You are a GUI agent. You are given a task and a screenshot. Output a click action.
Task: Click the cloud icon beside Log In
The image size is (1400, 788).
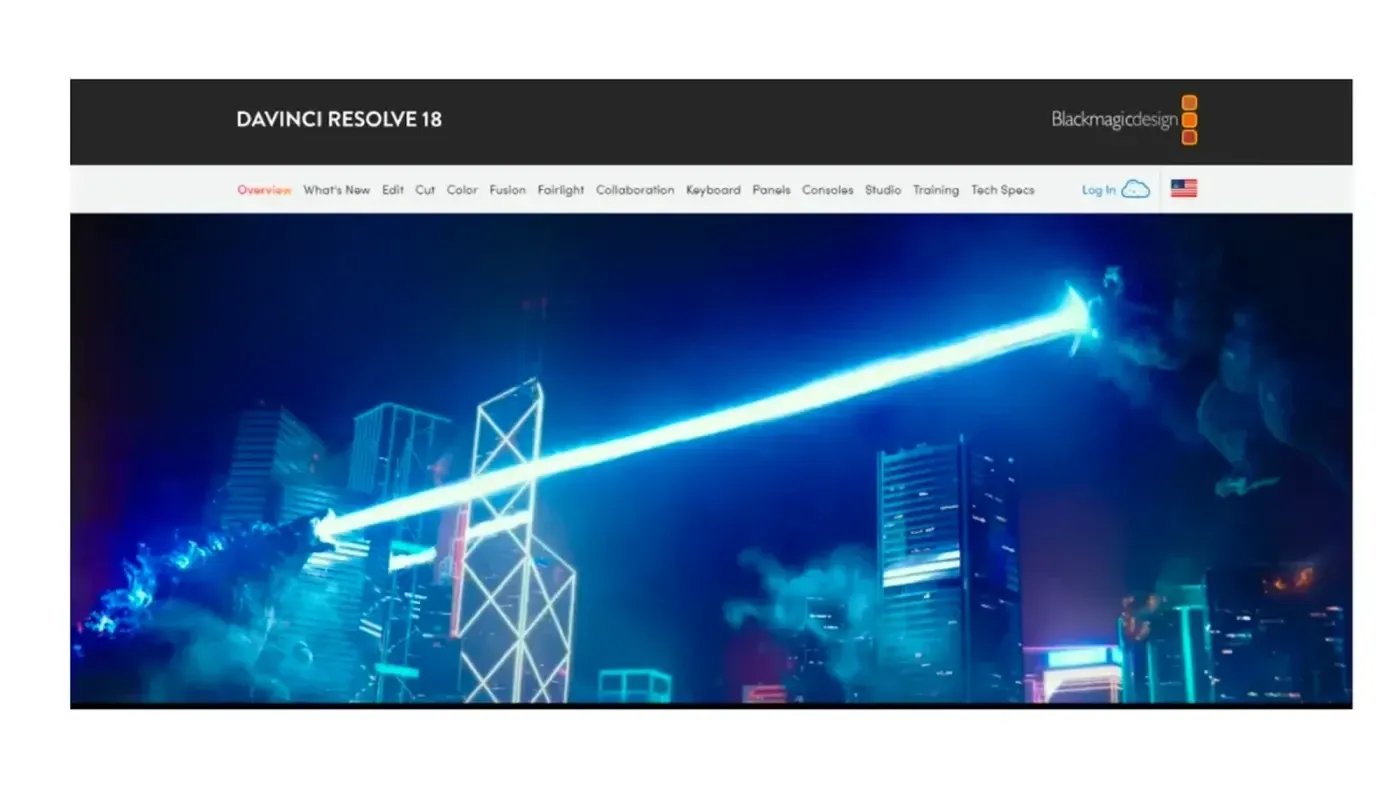click(x=1135, y=189)
